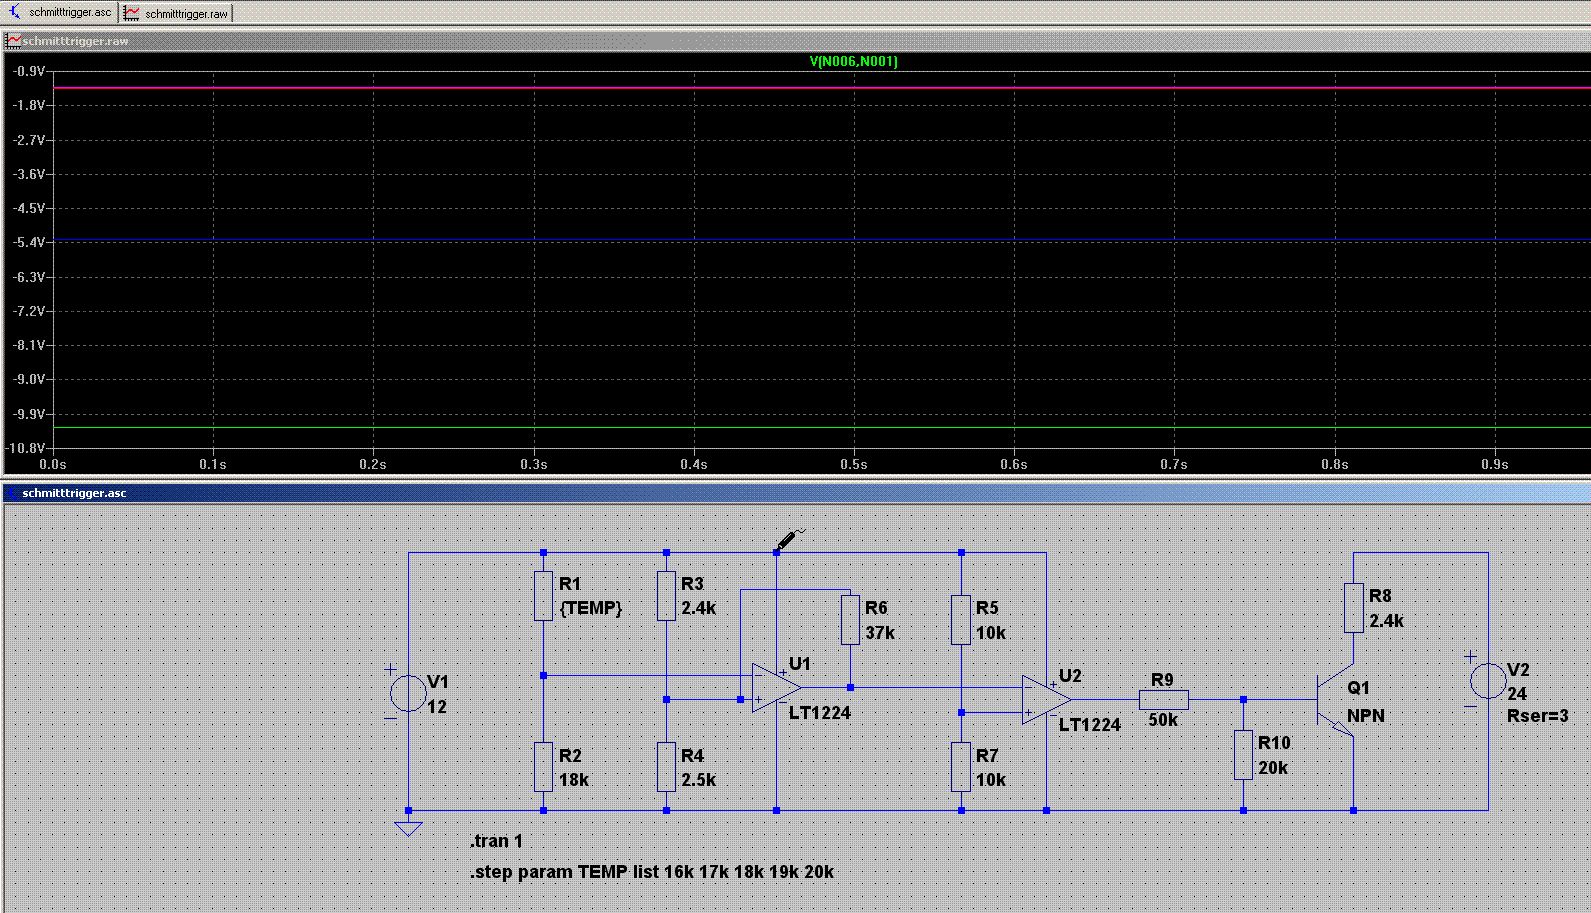Viewport: 1591px width, 913px height.
Task: Click the {TEMP} value of R1
Action: (591, 608)
